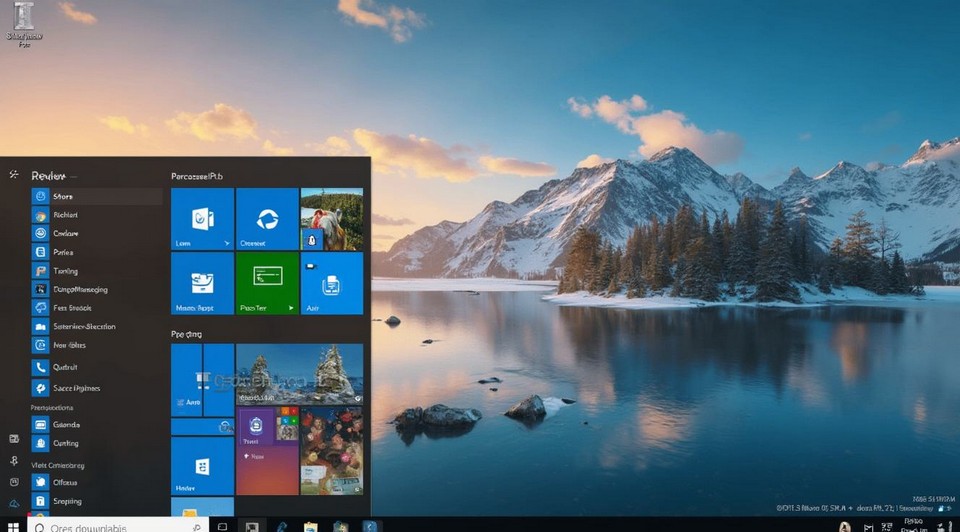Select the Pre ding tile group header
The image size is (960, 532).
tap(186, 334)
